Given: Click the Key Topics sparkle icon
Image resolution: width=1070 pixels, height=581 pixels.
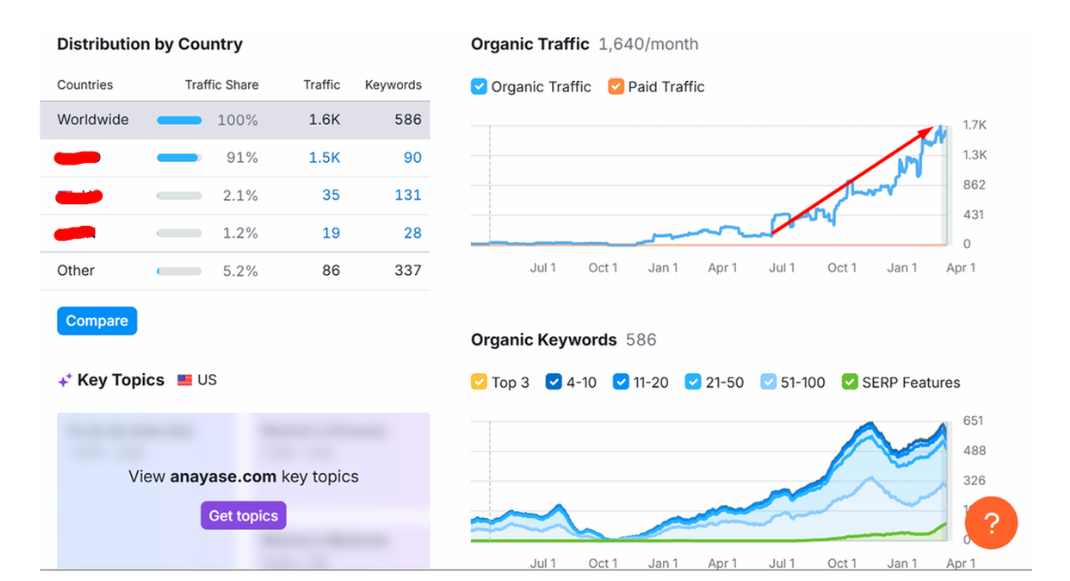Looking at the screenshot, I should pos(64,380).
